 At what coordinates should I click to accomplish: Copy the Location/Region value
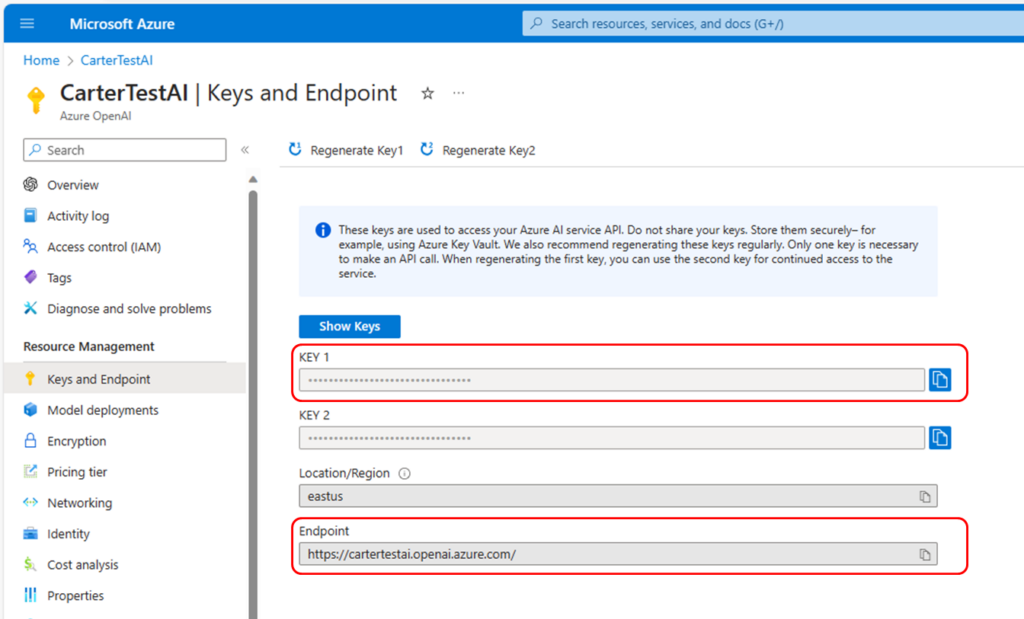click(925, 496)
